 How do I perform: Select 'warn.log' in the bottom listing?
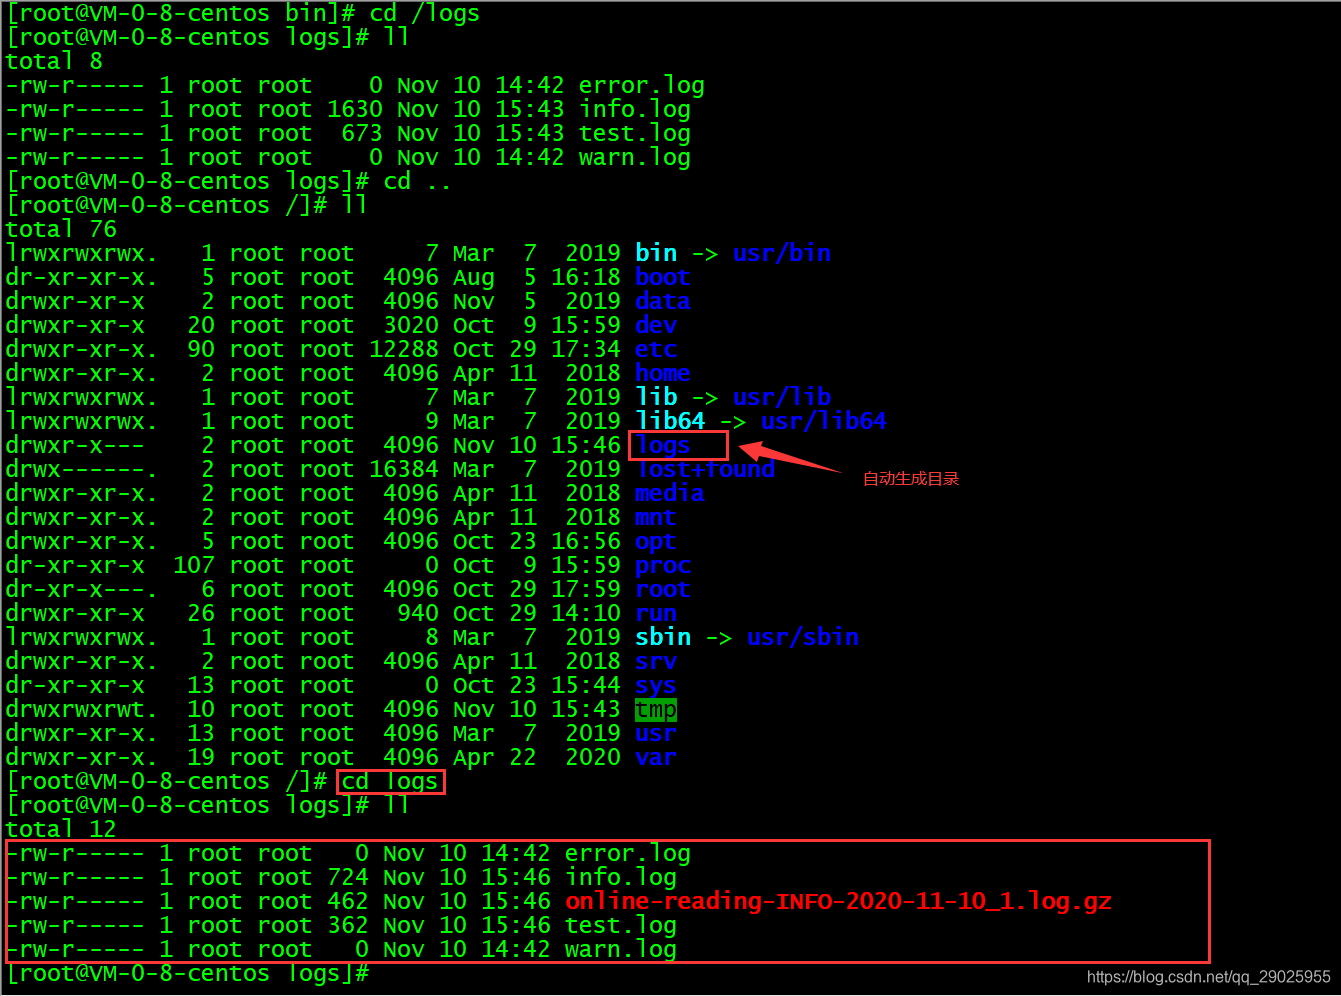[x=621, y=950]
